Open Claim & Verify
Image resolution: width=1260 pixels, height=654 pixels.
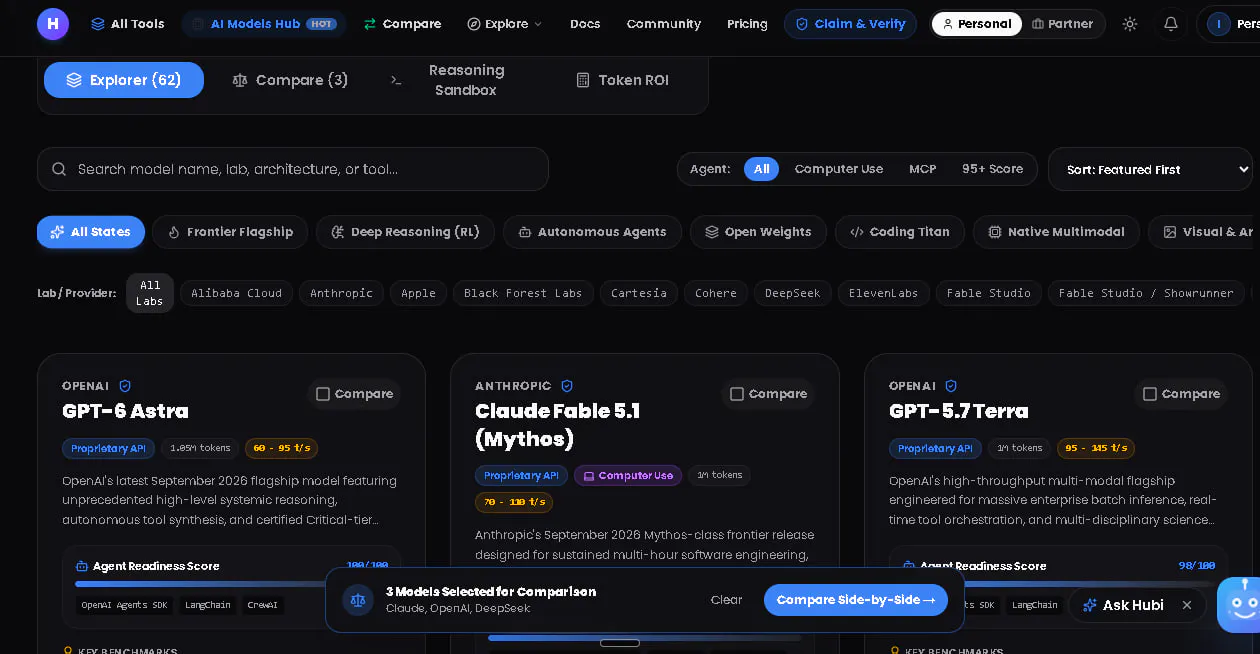coord(850,24)
